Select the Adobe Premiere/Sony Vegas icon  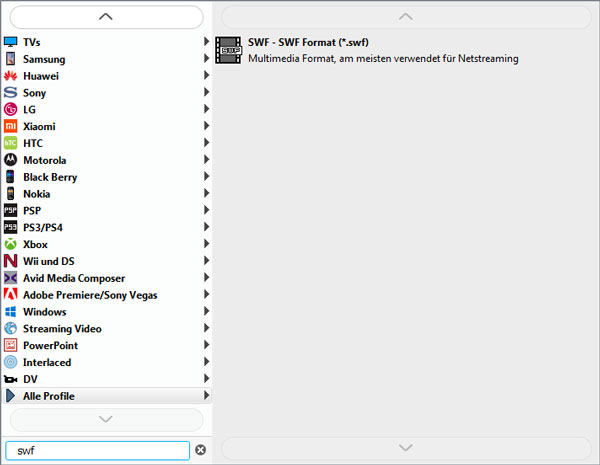coord(11,295)
